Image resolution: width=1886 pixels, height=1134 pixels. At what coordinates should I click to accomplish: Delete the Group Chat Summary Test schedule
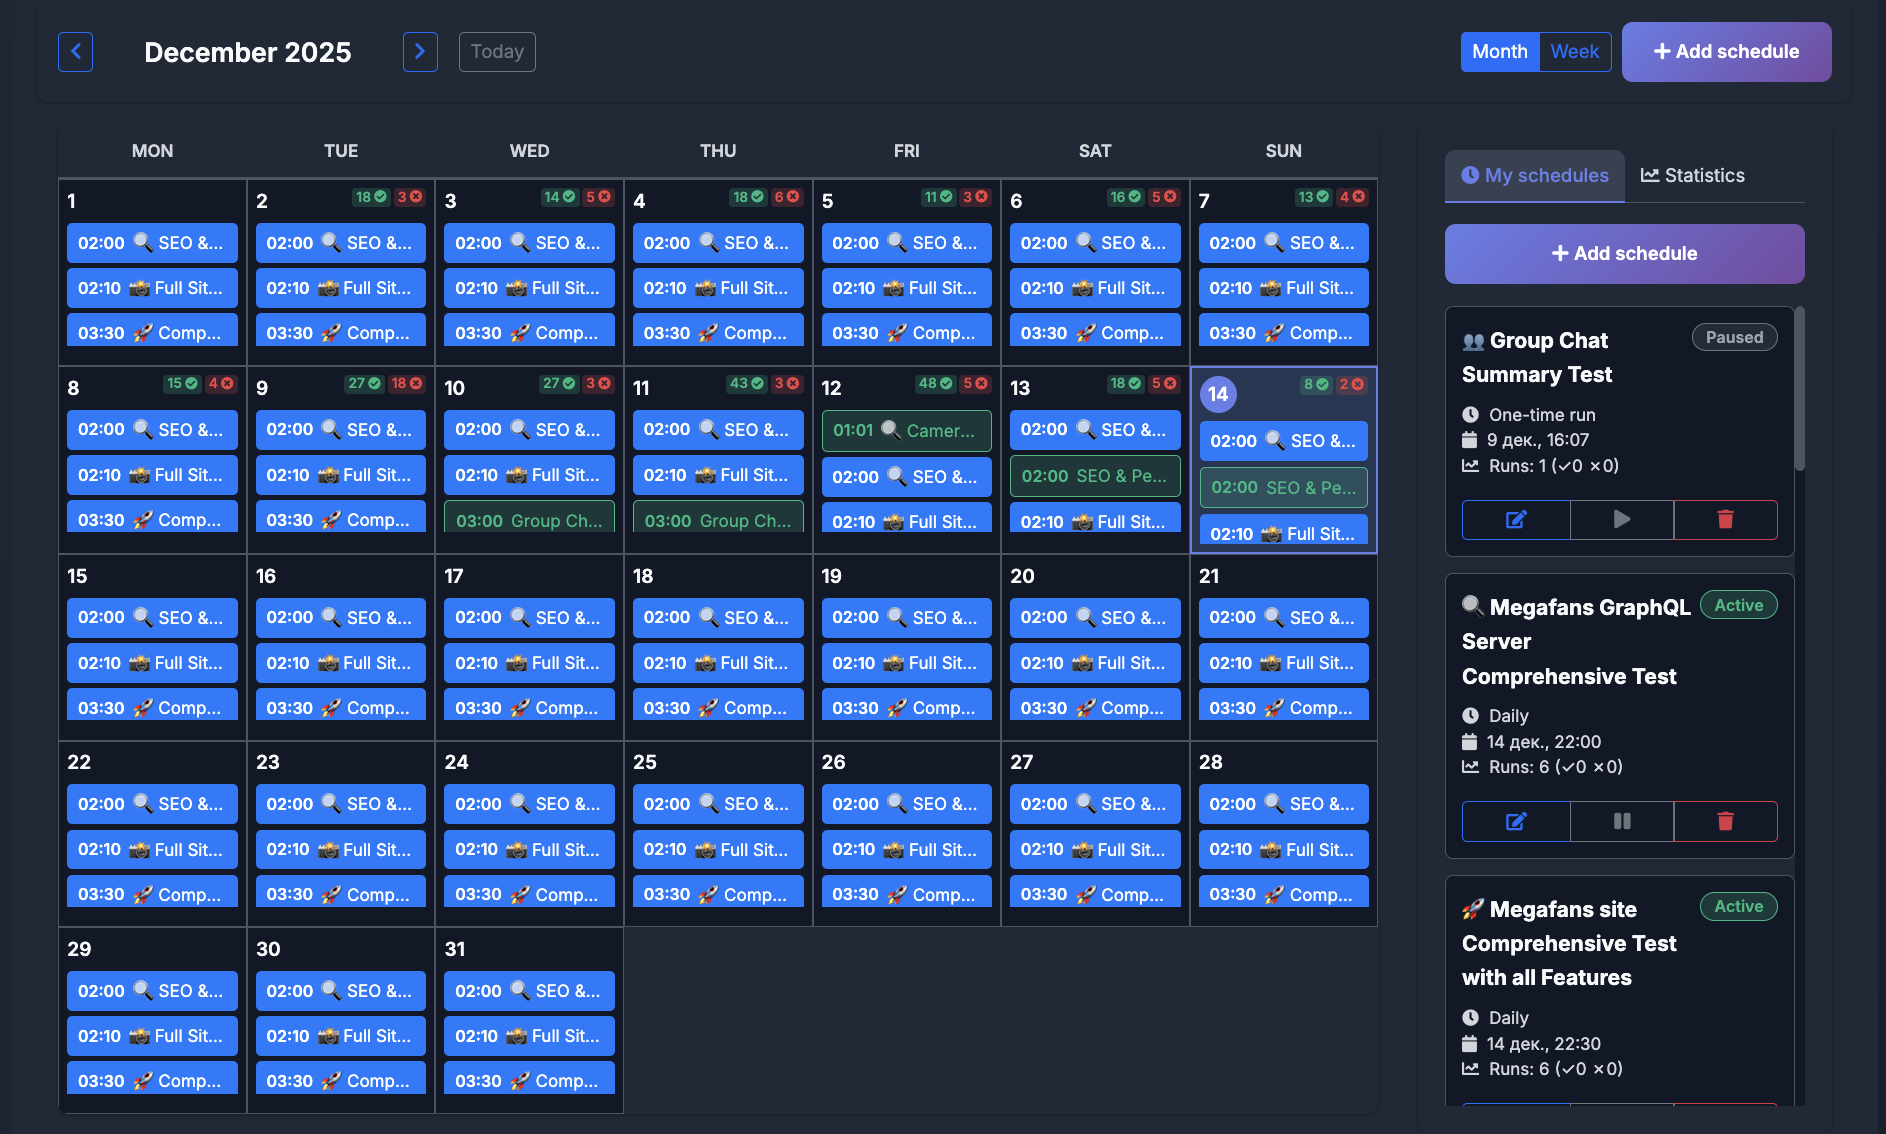[x=1725, y=519]
